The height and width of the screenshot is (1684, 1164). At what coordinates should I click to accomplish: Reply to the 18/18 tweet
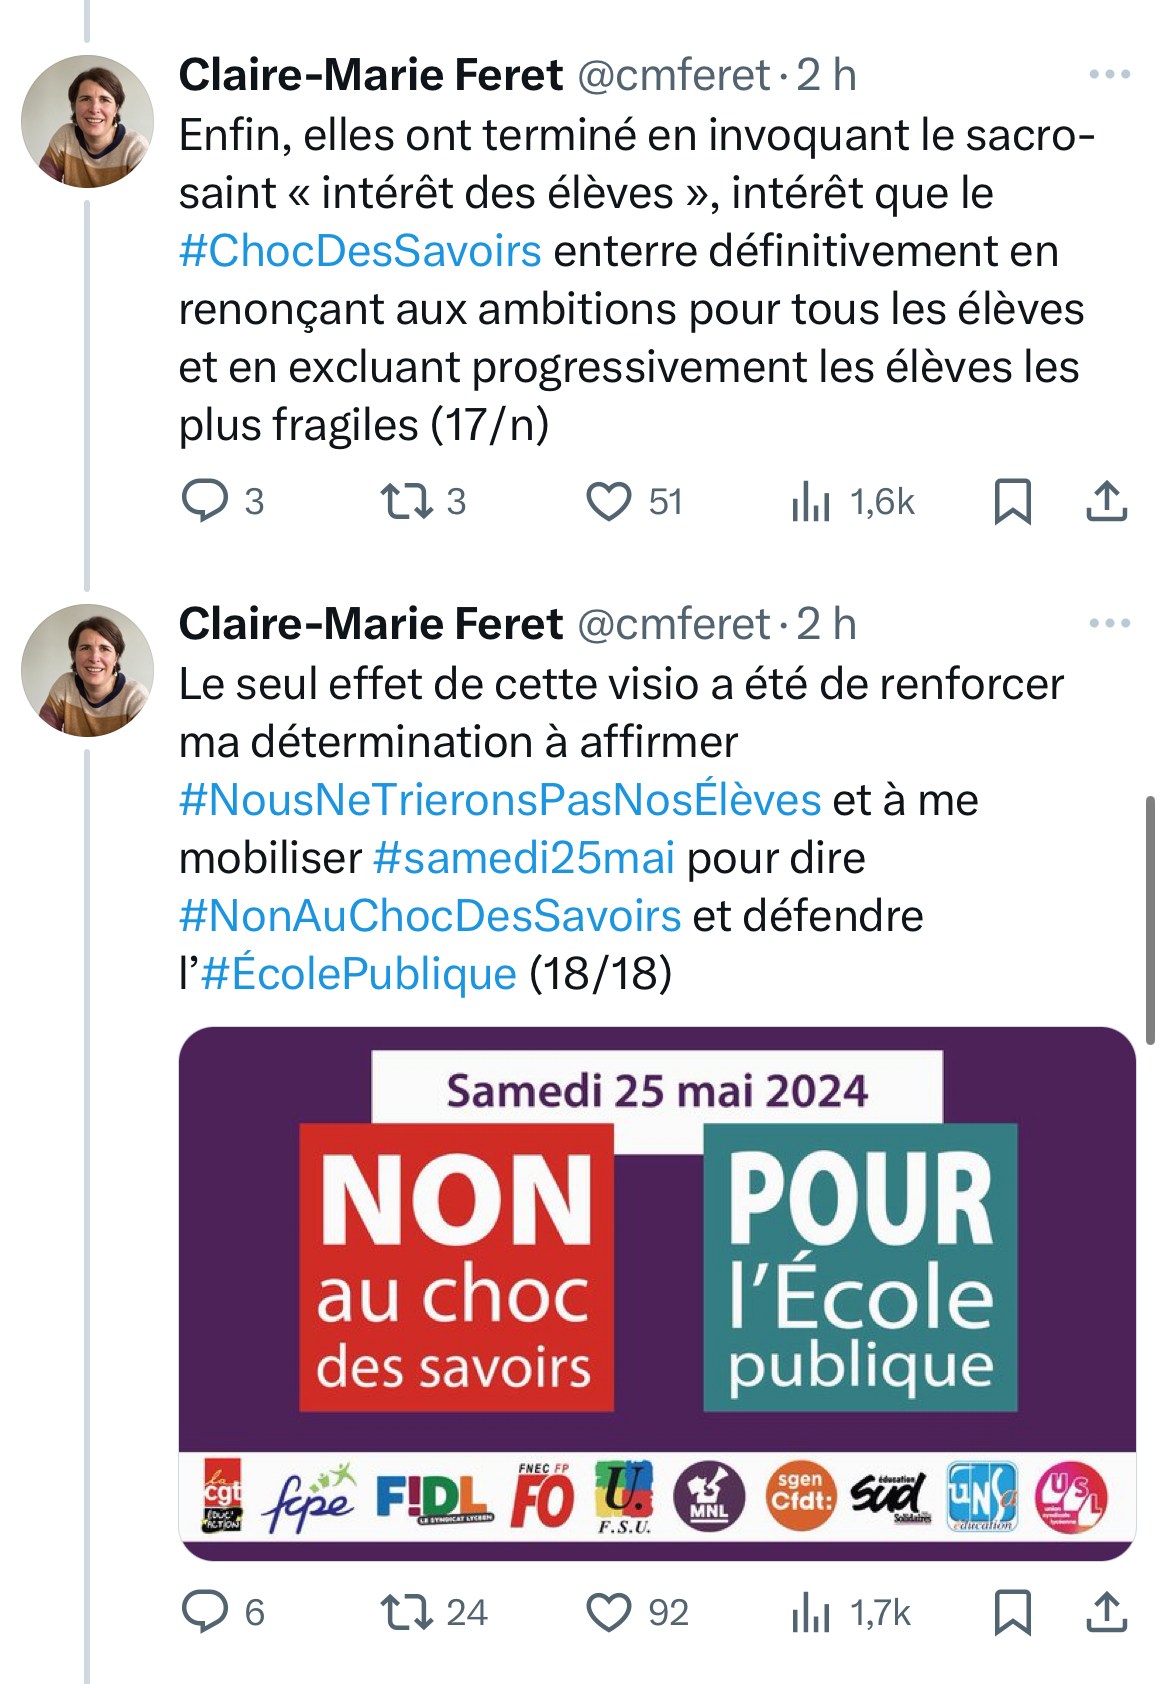(205, 1612)
